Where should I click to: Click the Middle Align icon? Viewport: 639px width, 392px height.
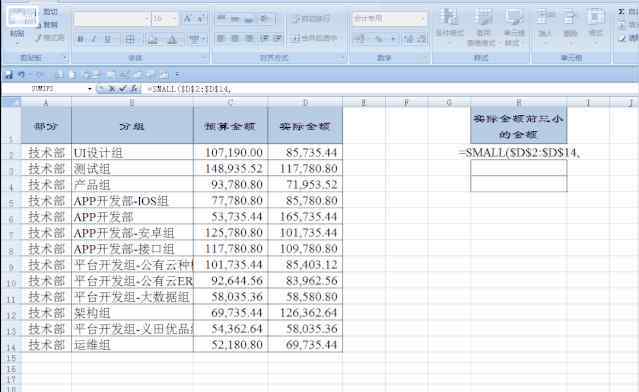(235, 19)
